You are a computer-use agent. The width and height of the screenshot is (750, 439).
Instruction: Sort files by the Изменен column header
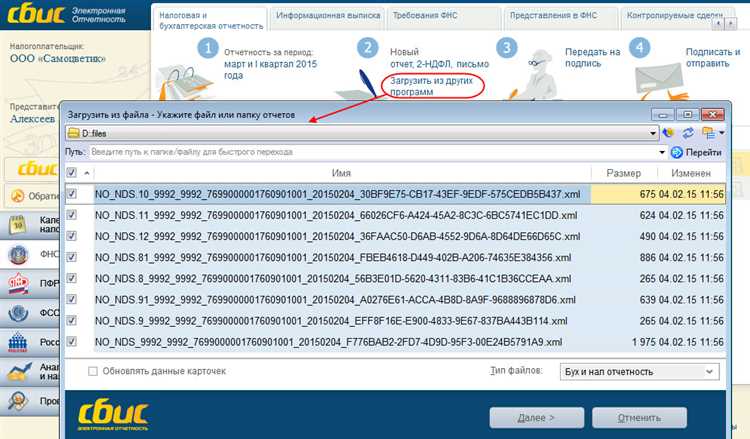coord(691,173)
